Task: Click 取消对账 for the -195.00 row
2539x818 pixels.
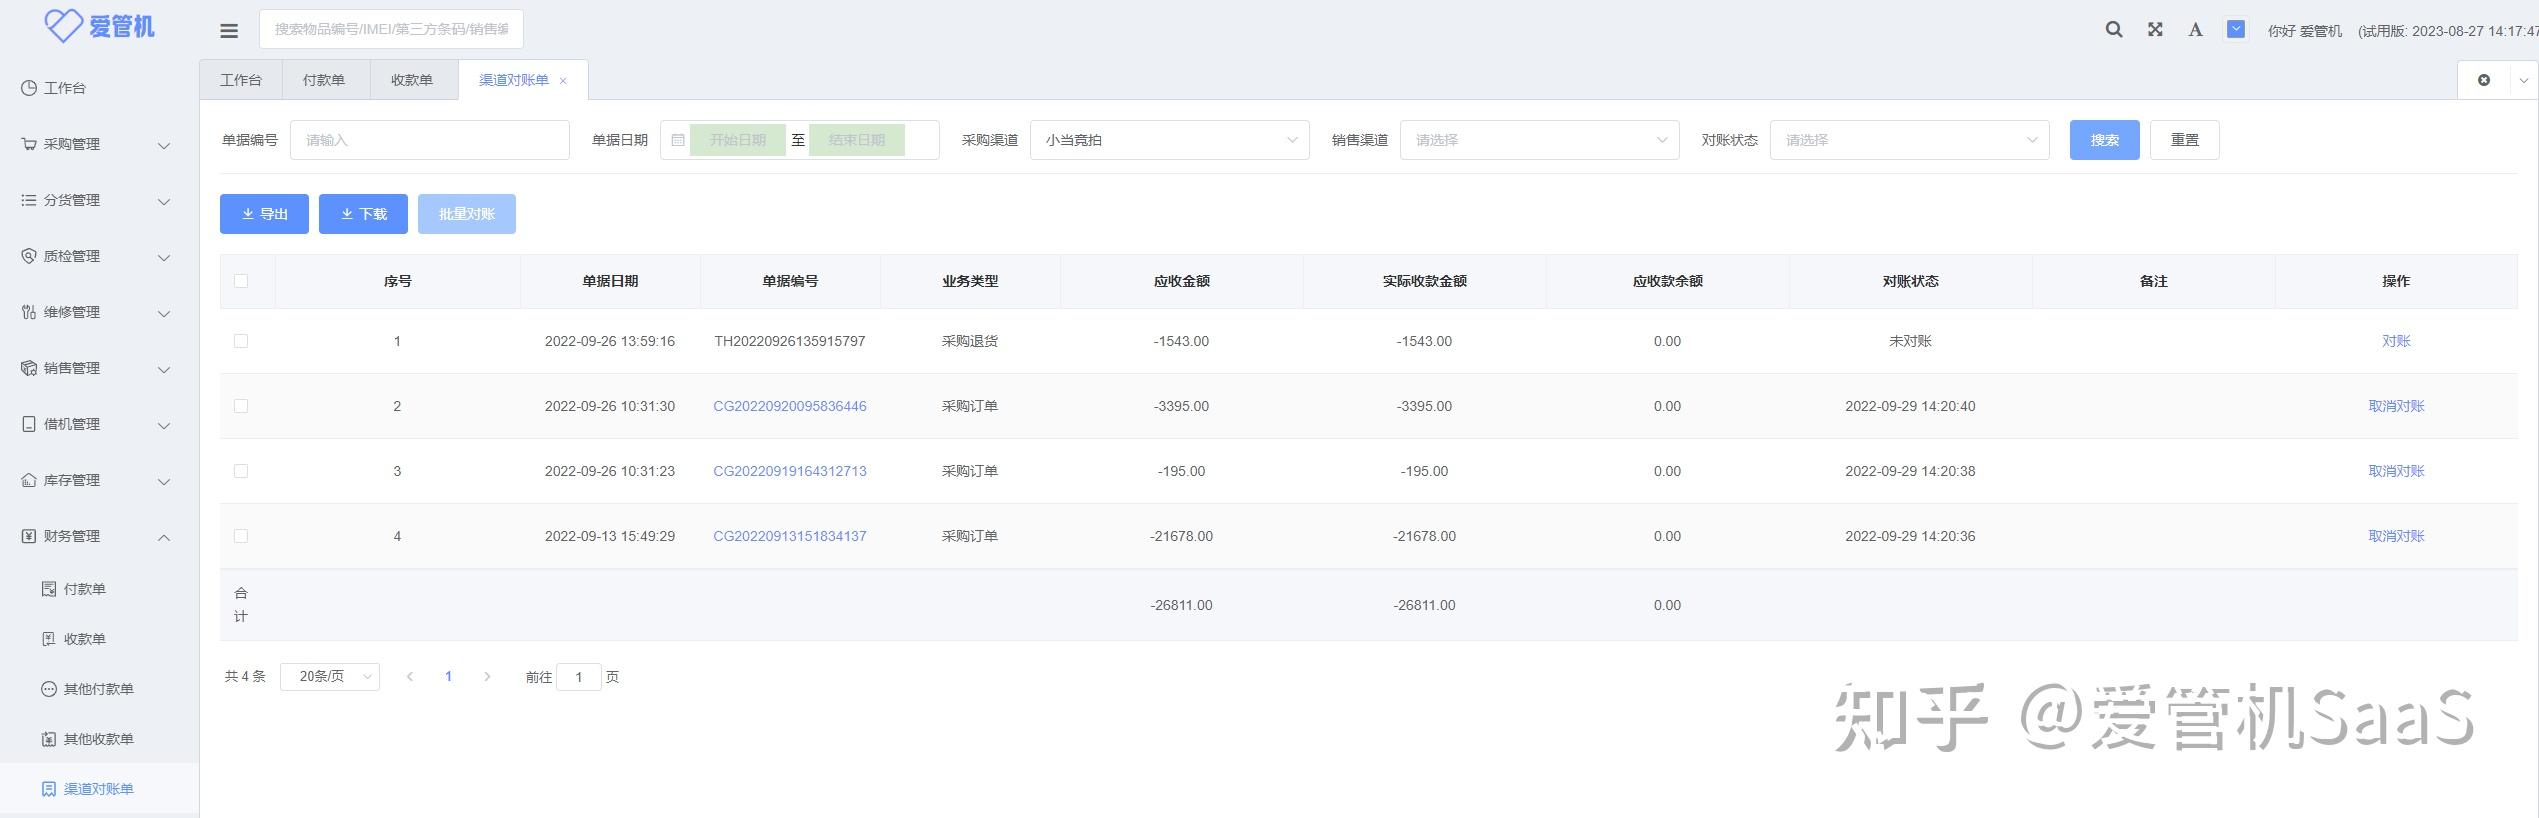Action: 2396,471
